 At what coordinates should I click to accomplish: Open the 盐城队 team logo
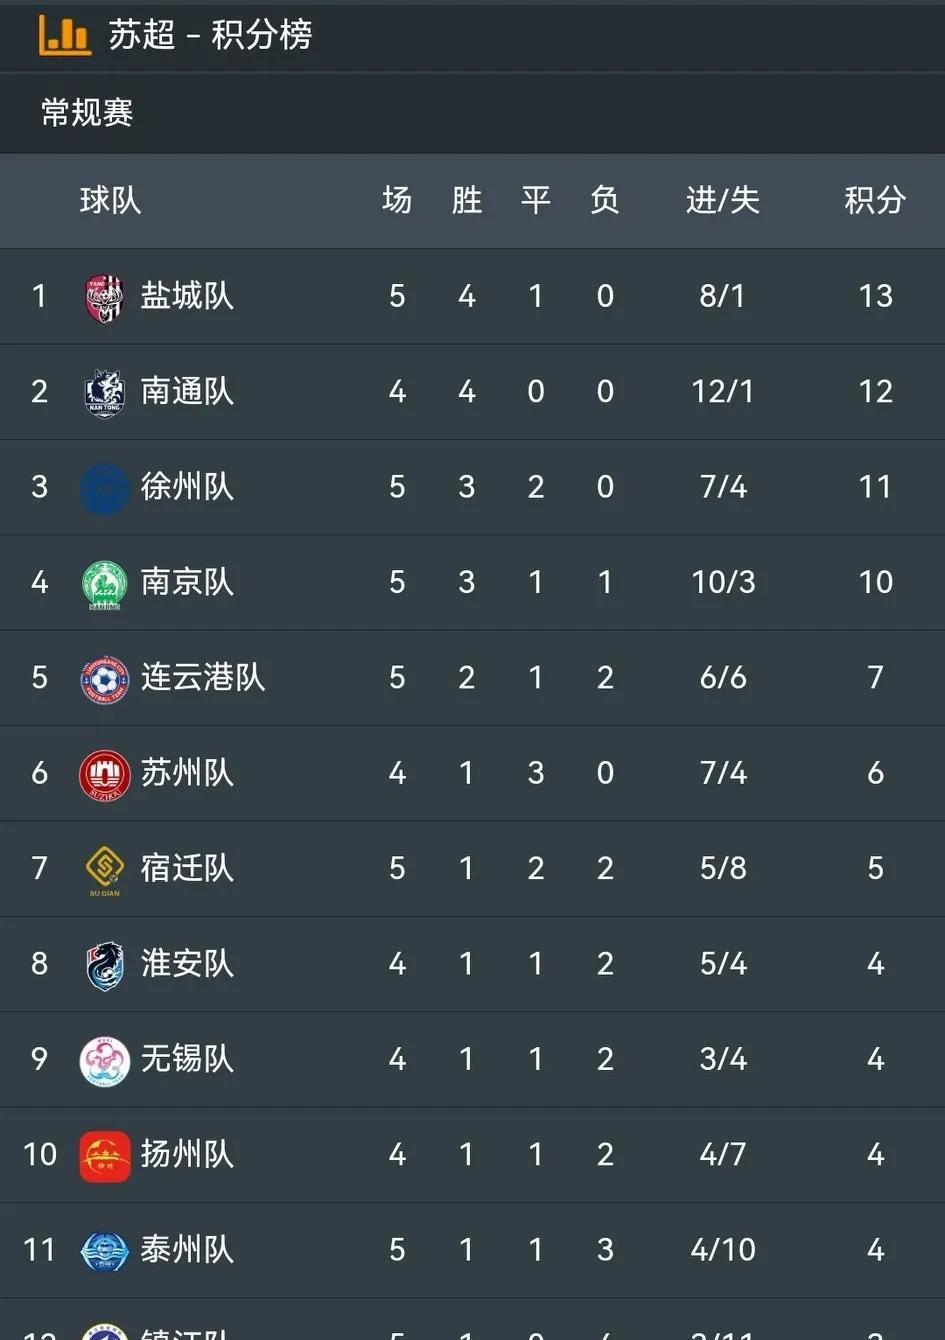105,298
